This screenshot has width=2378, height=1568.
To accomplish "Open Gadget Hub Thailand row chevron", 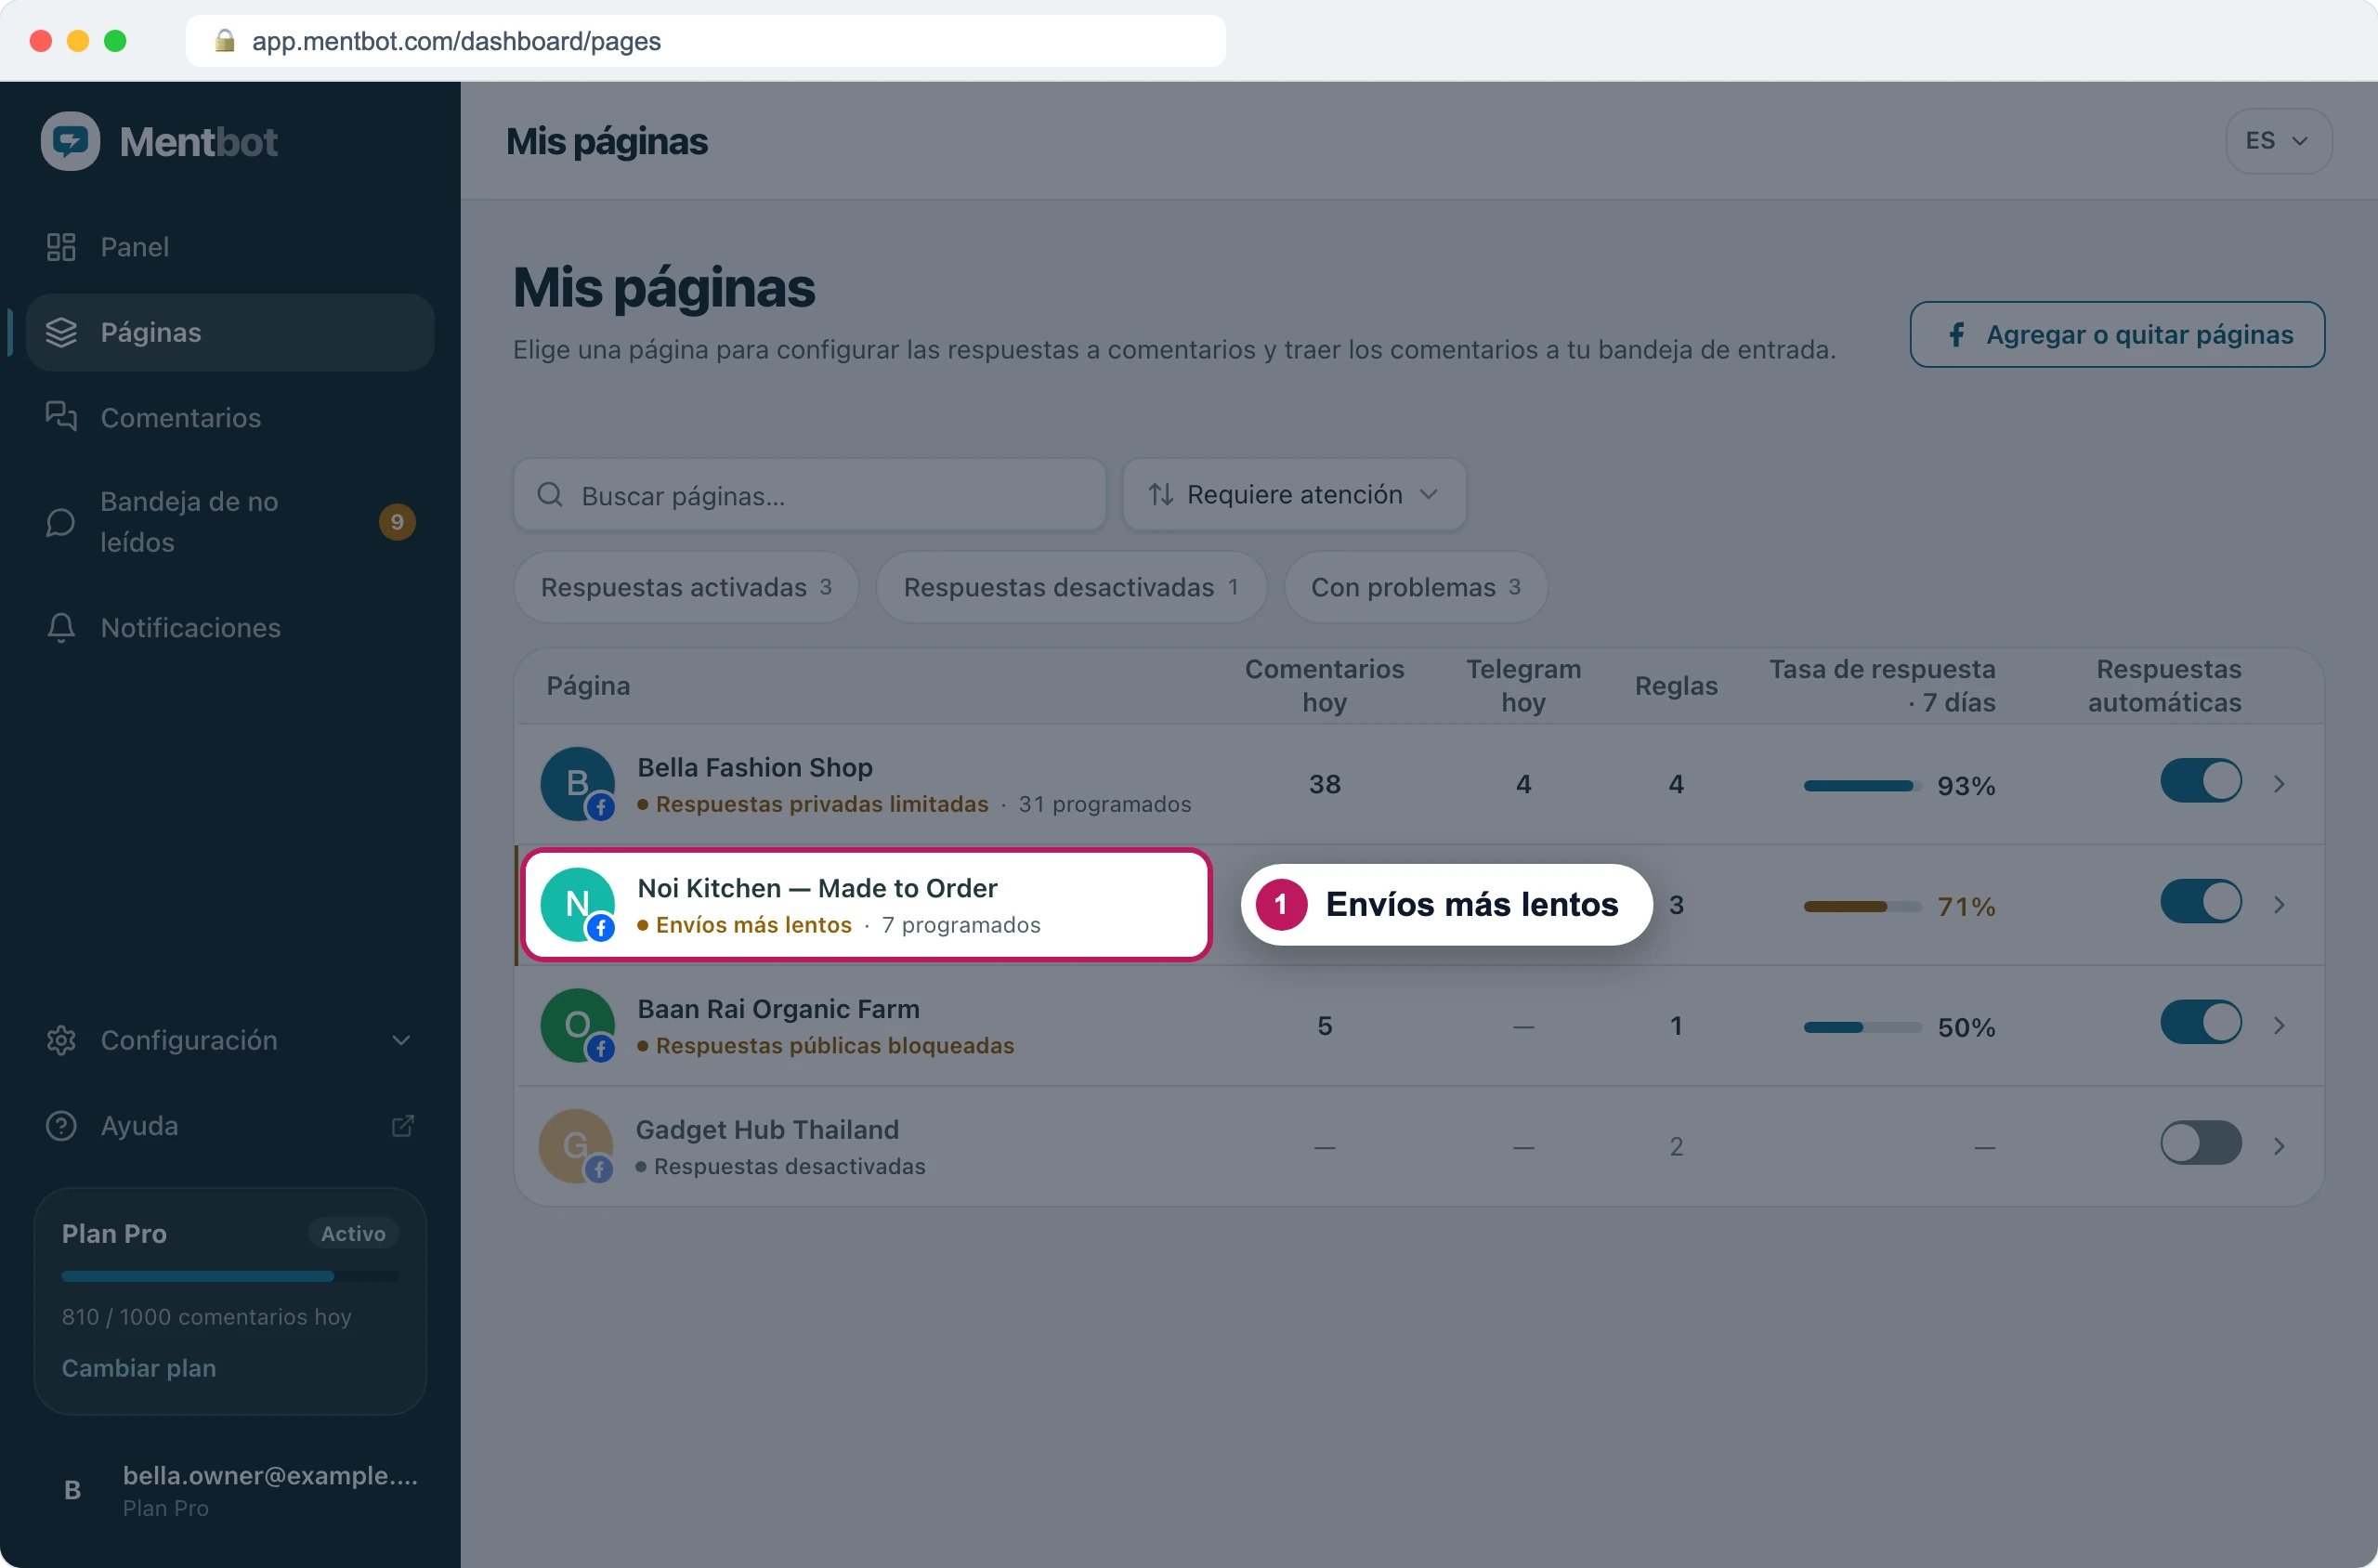I will (x=2279, y=1146).
